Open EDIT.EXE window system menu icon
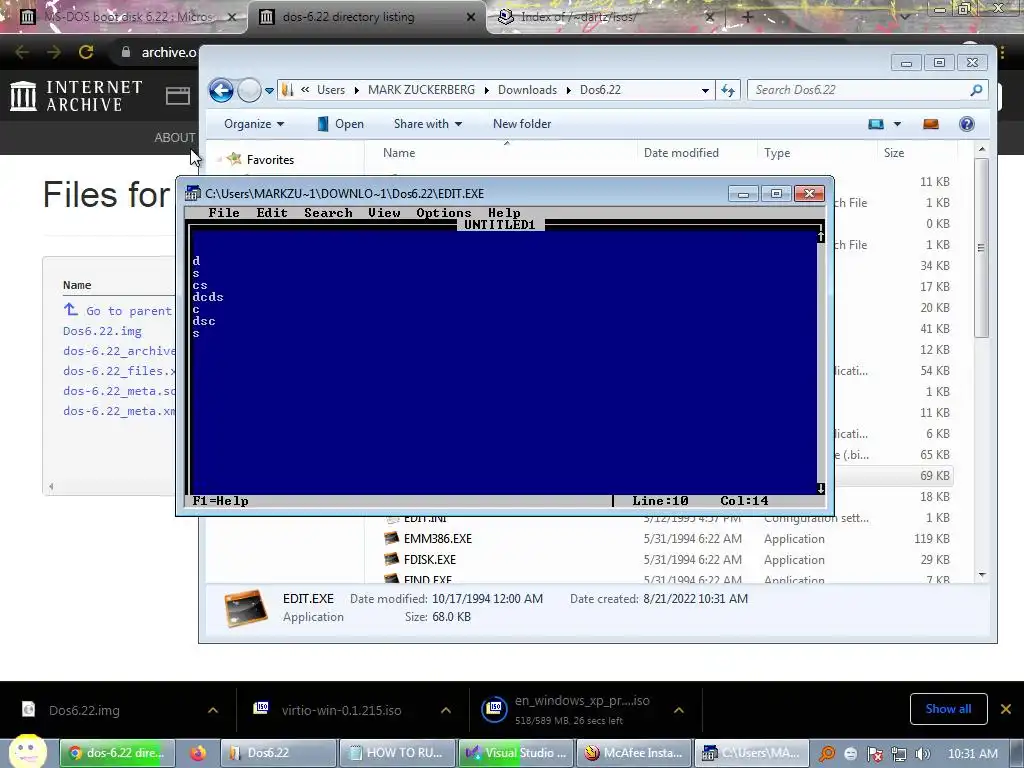 192,193
